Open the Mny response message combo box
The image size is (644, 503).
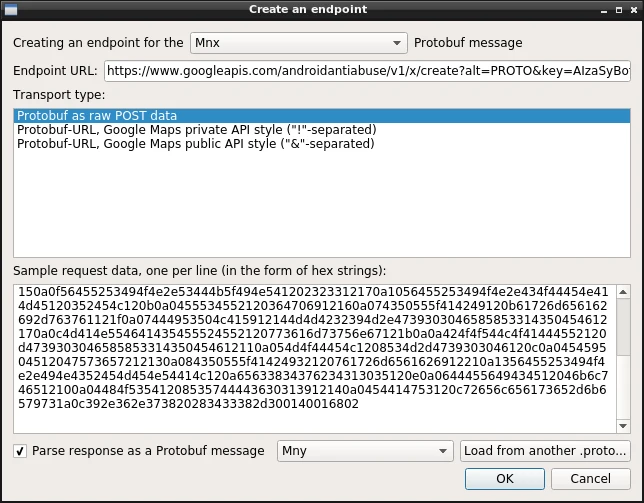coord(365,451)
